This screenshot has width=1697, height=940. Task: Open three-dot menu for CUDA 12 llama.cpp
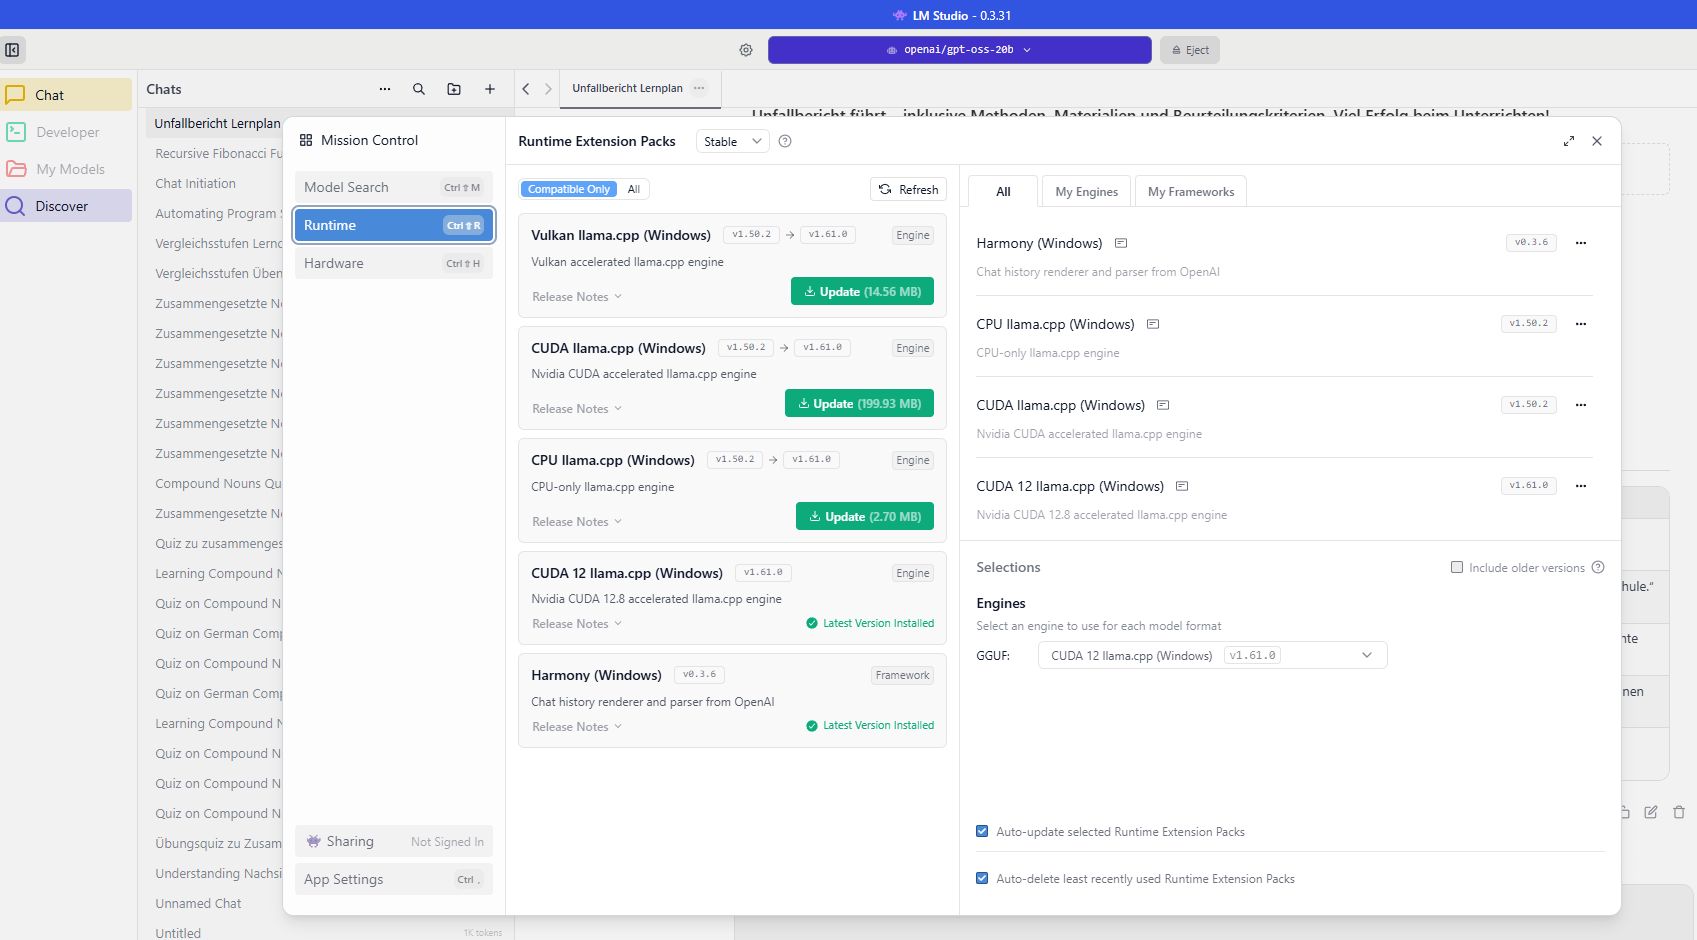tap(1581, 486)
